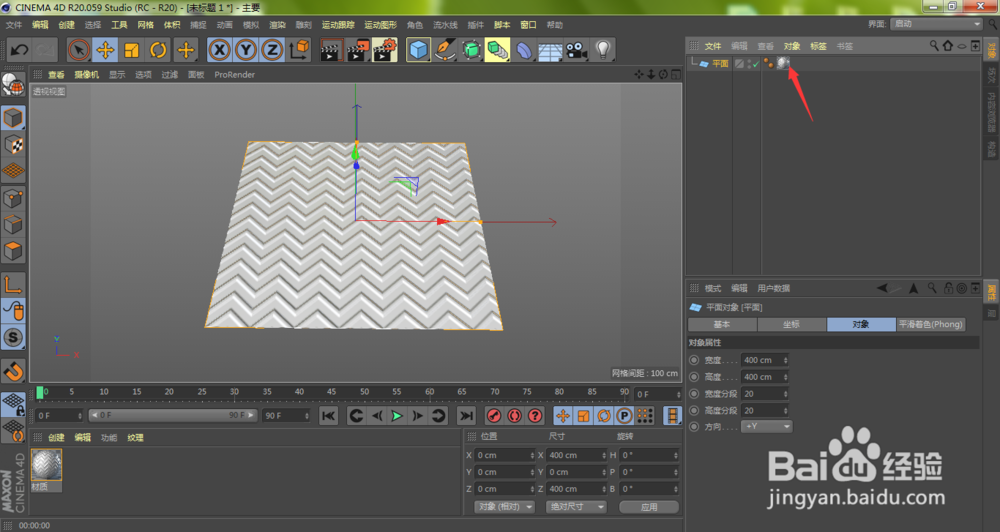
Task: Open the 渲染 menu
Action: click(277, 25)
